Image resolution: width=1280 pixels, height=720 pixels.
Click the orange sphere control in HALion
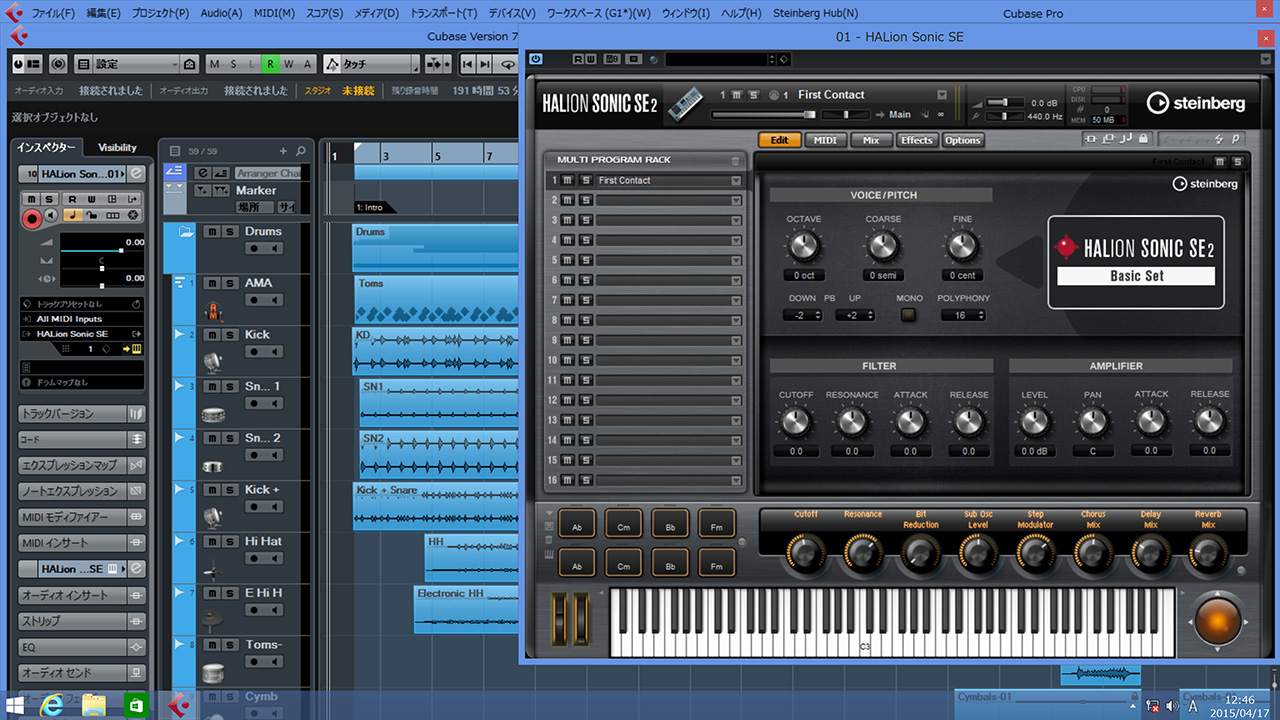click(1217, 620)
